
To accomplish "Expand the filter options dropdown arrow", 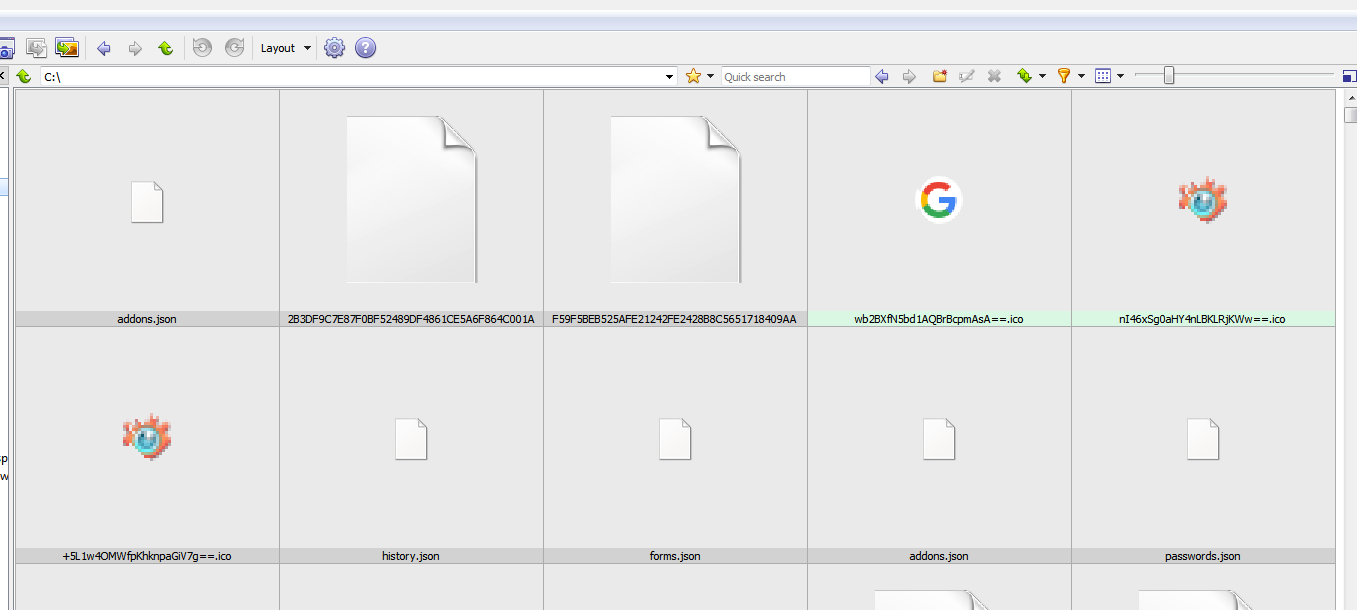I will pos(1081,77).
